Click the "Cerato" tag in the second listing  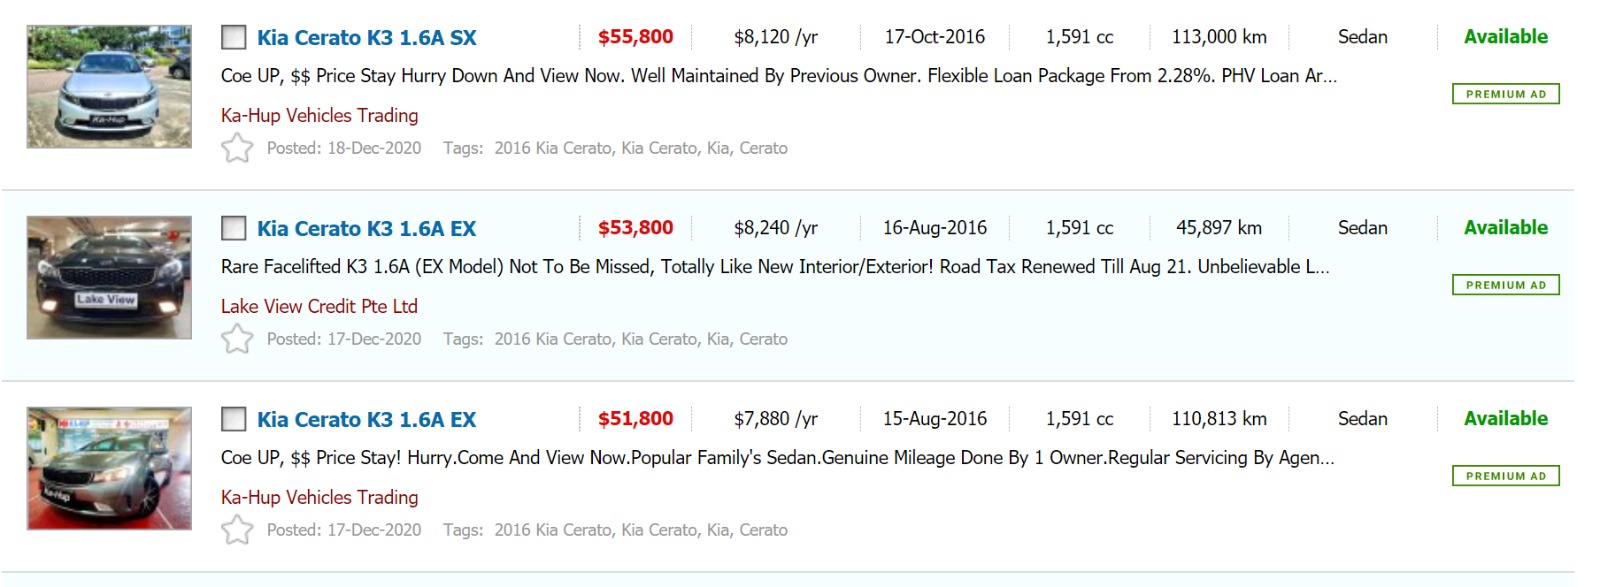pyautogui.click(x=763, y=339)
